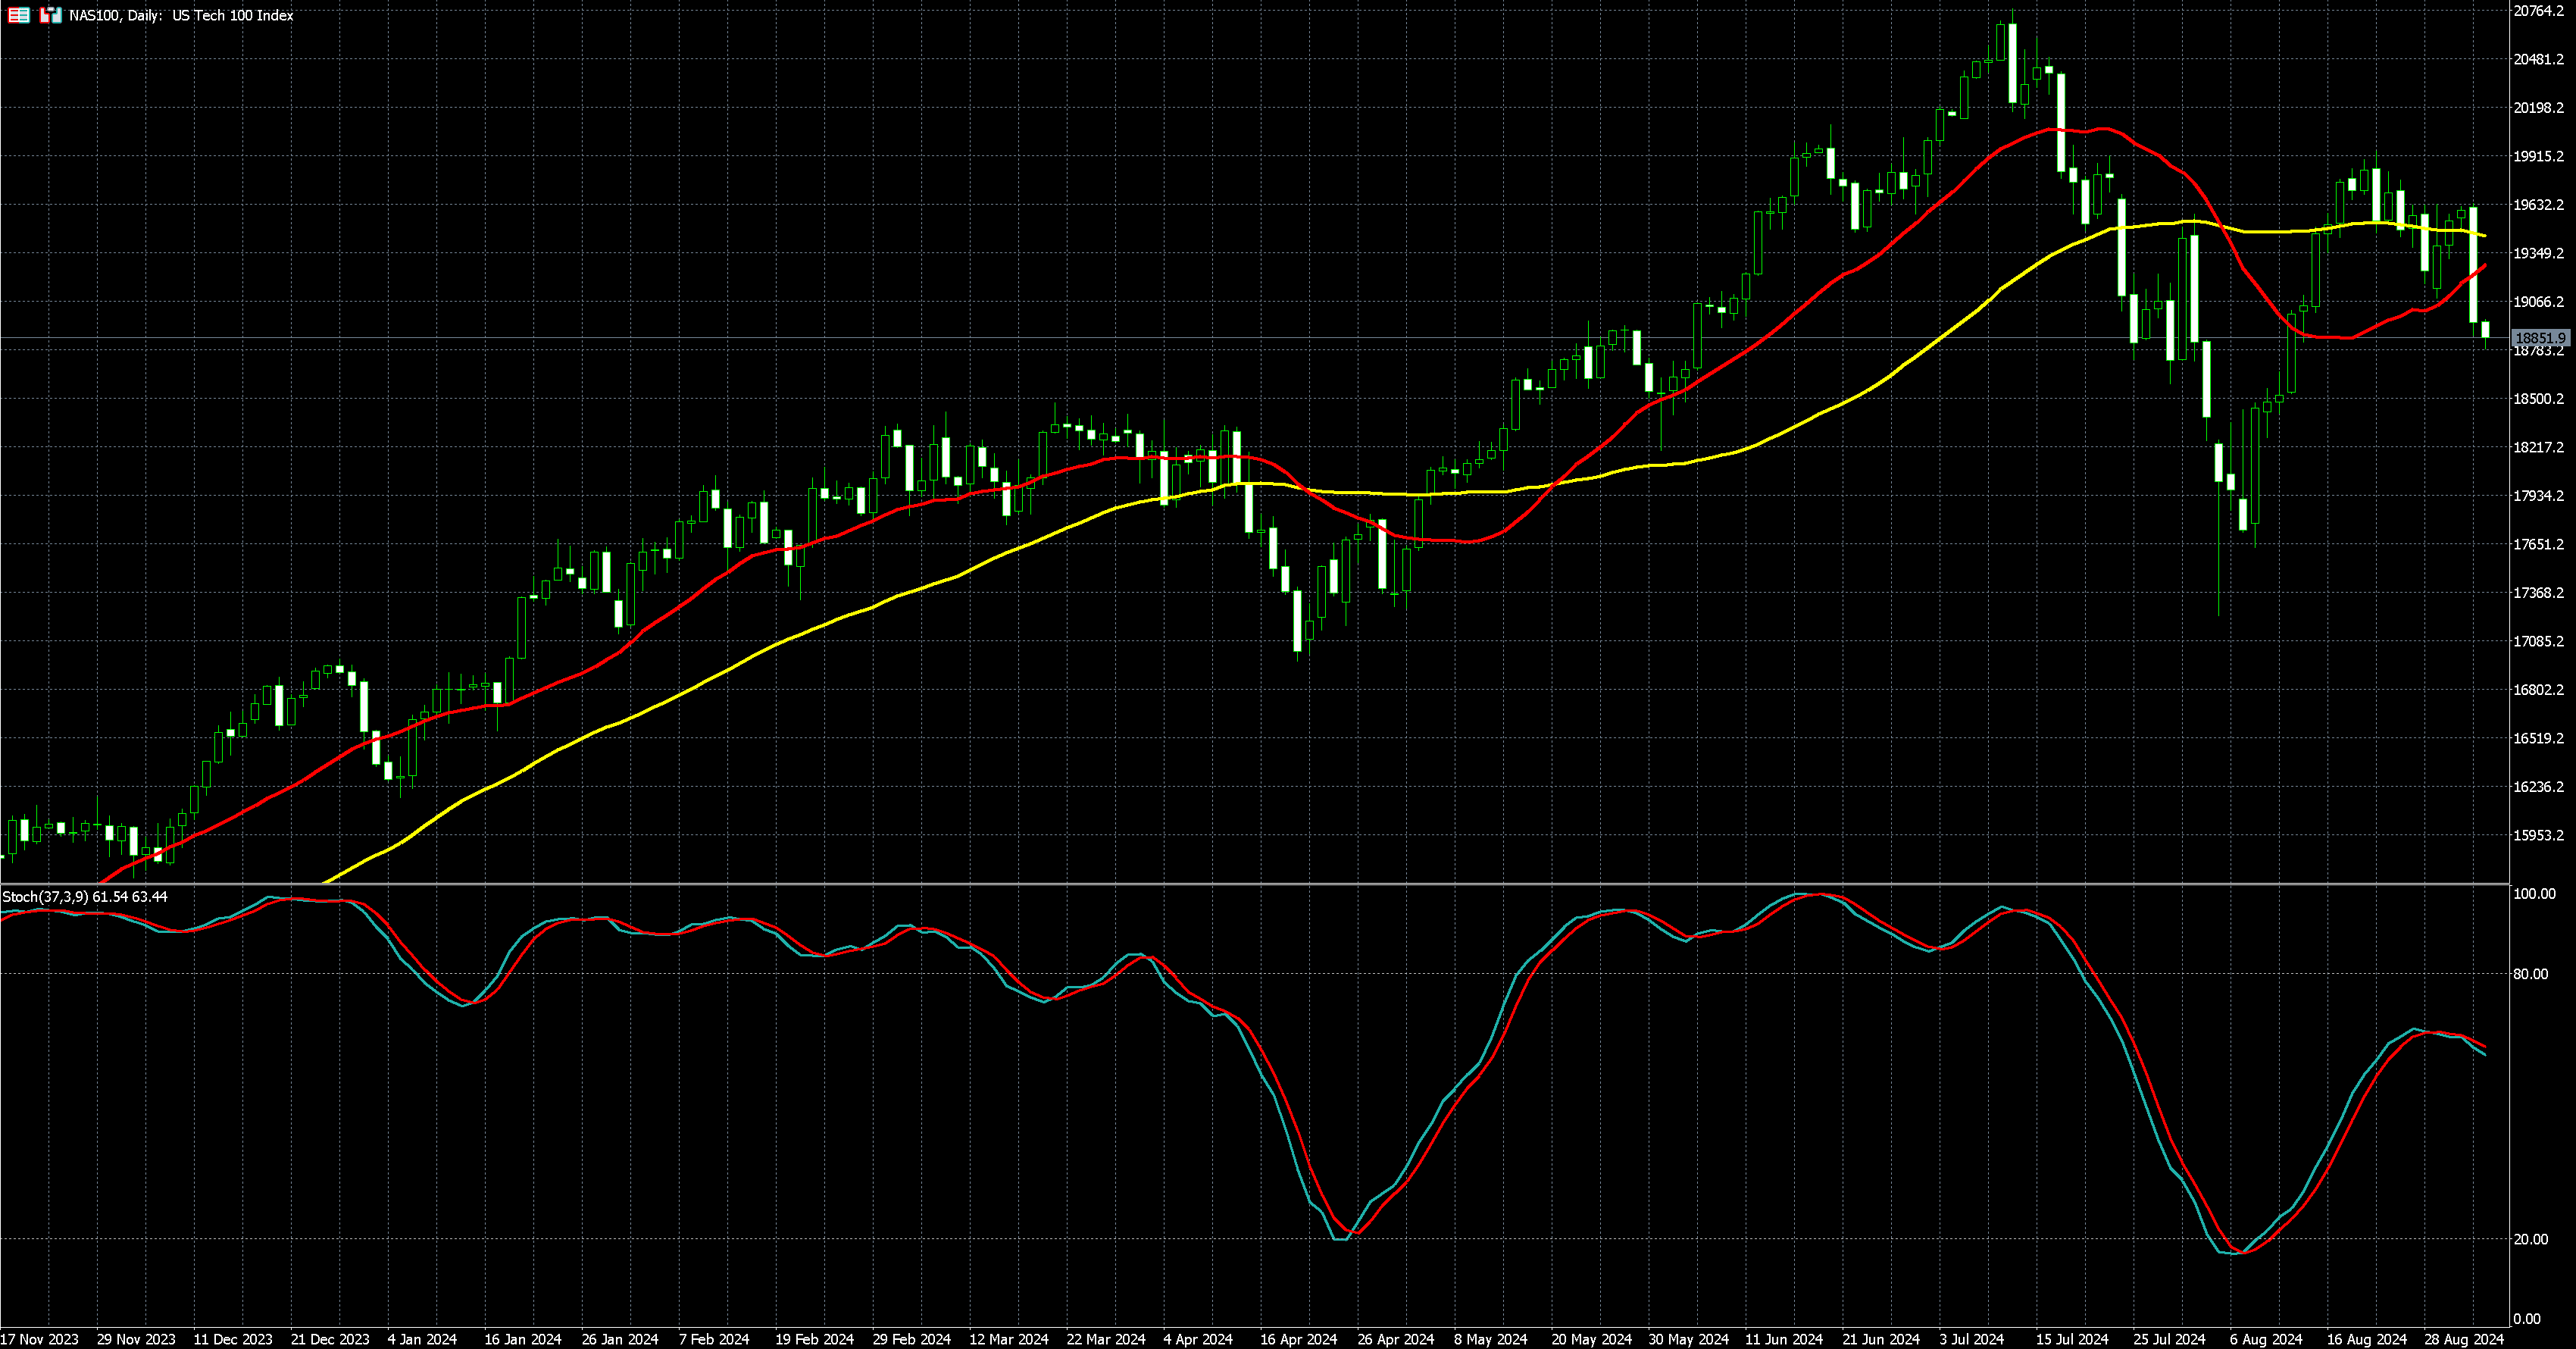
Task: Click the 20764.2 price scale label
Action: 2539,11
